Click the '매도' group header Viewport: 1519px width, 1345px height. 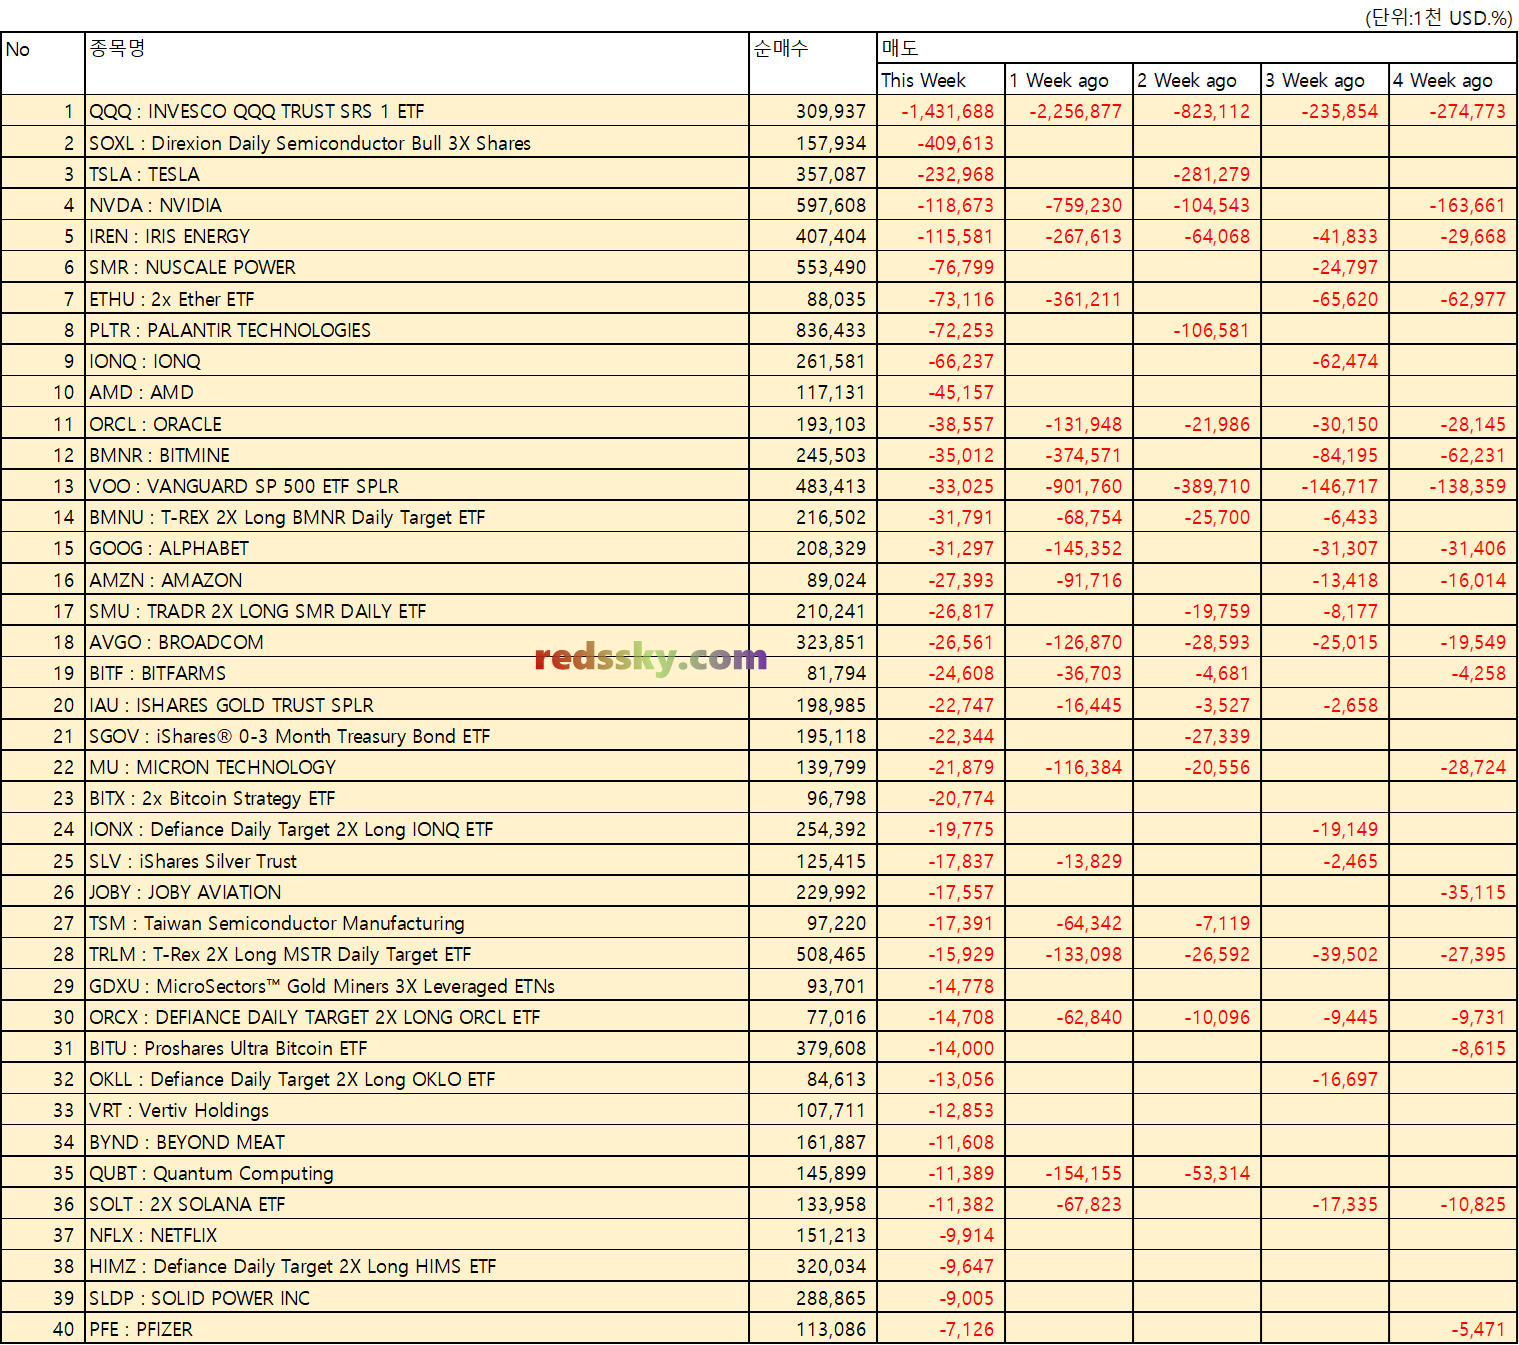coord(1197,48)
